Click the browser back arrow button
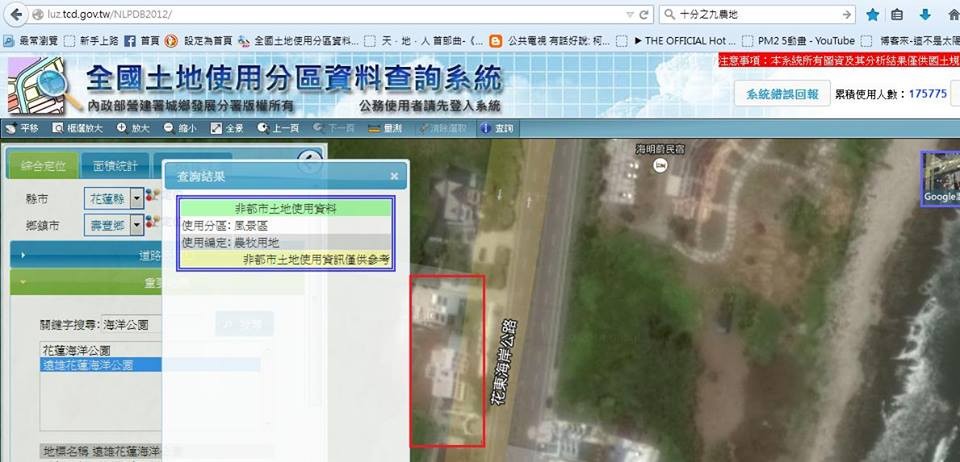This screenshot has height=462, width=960. click(15, 14)
